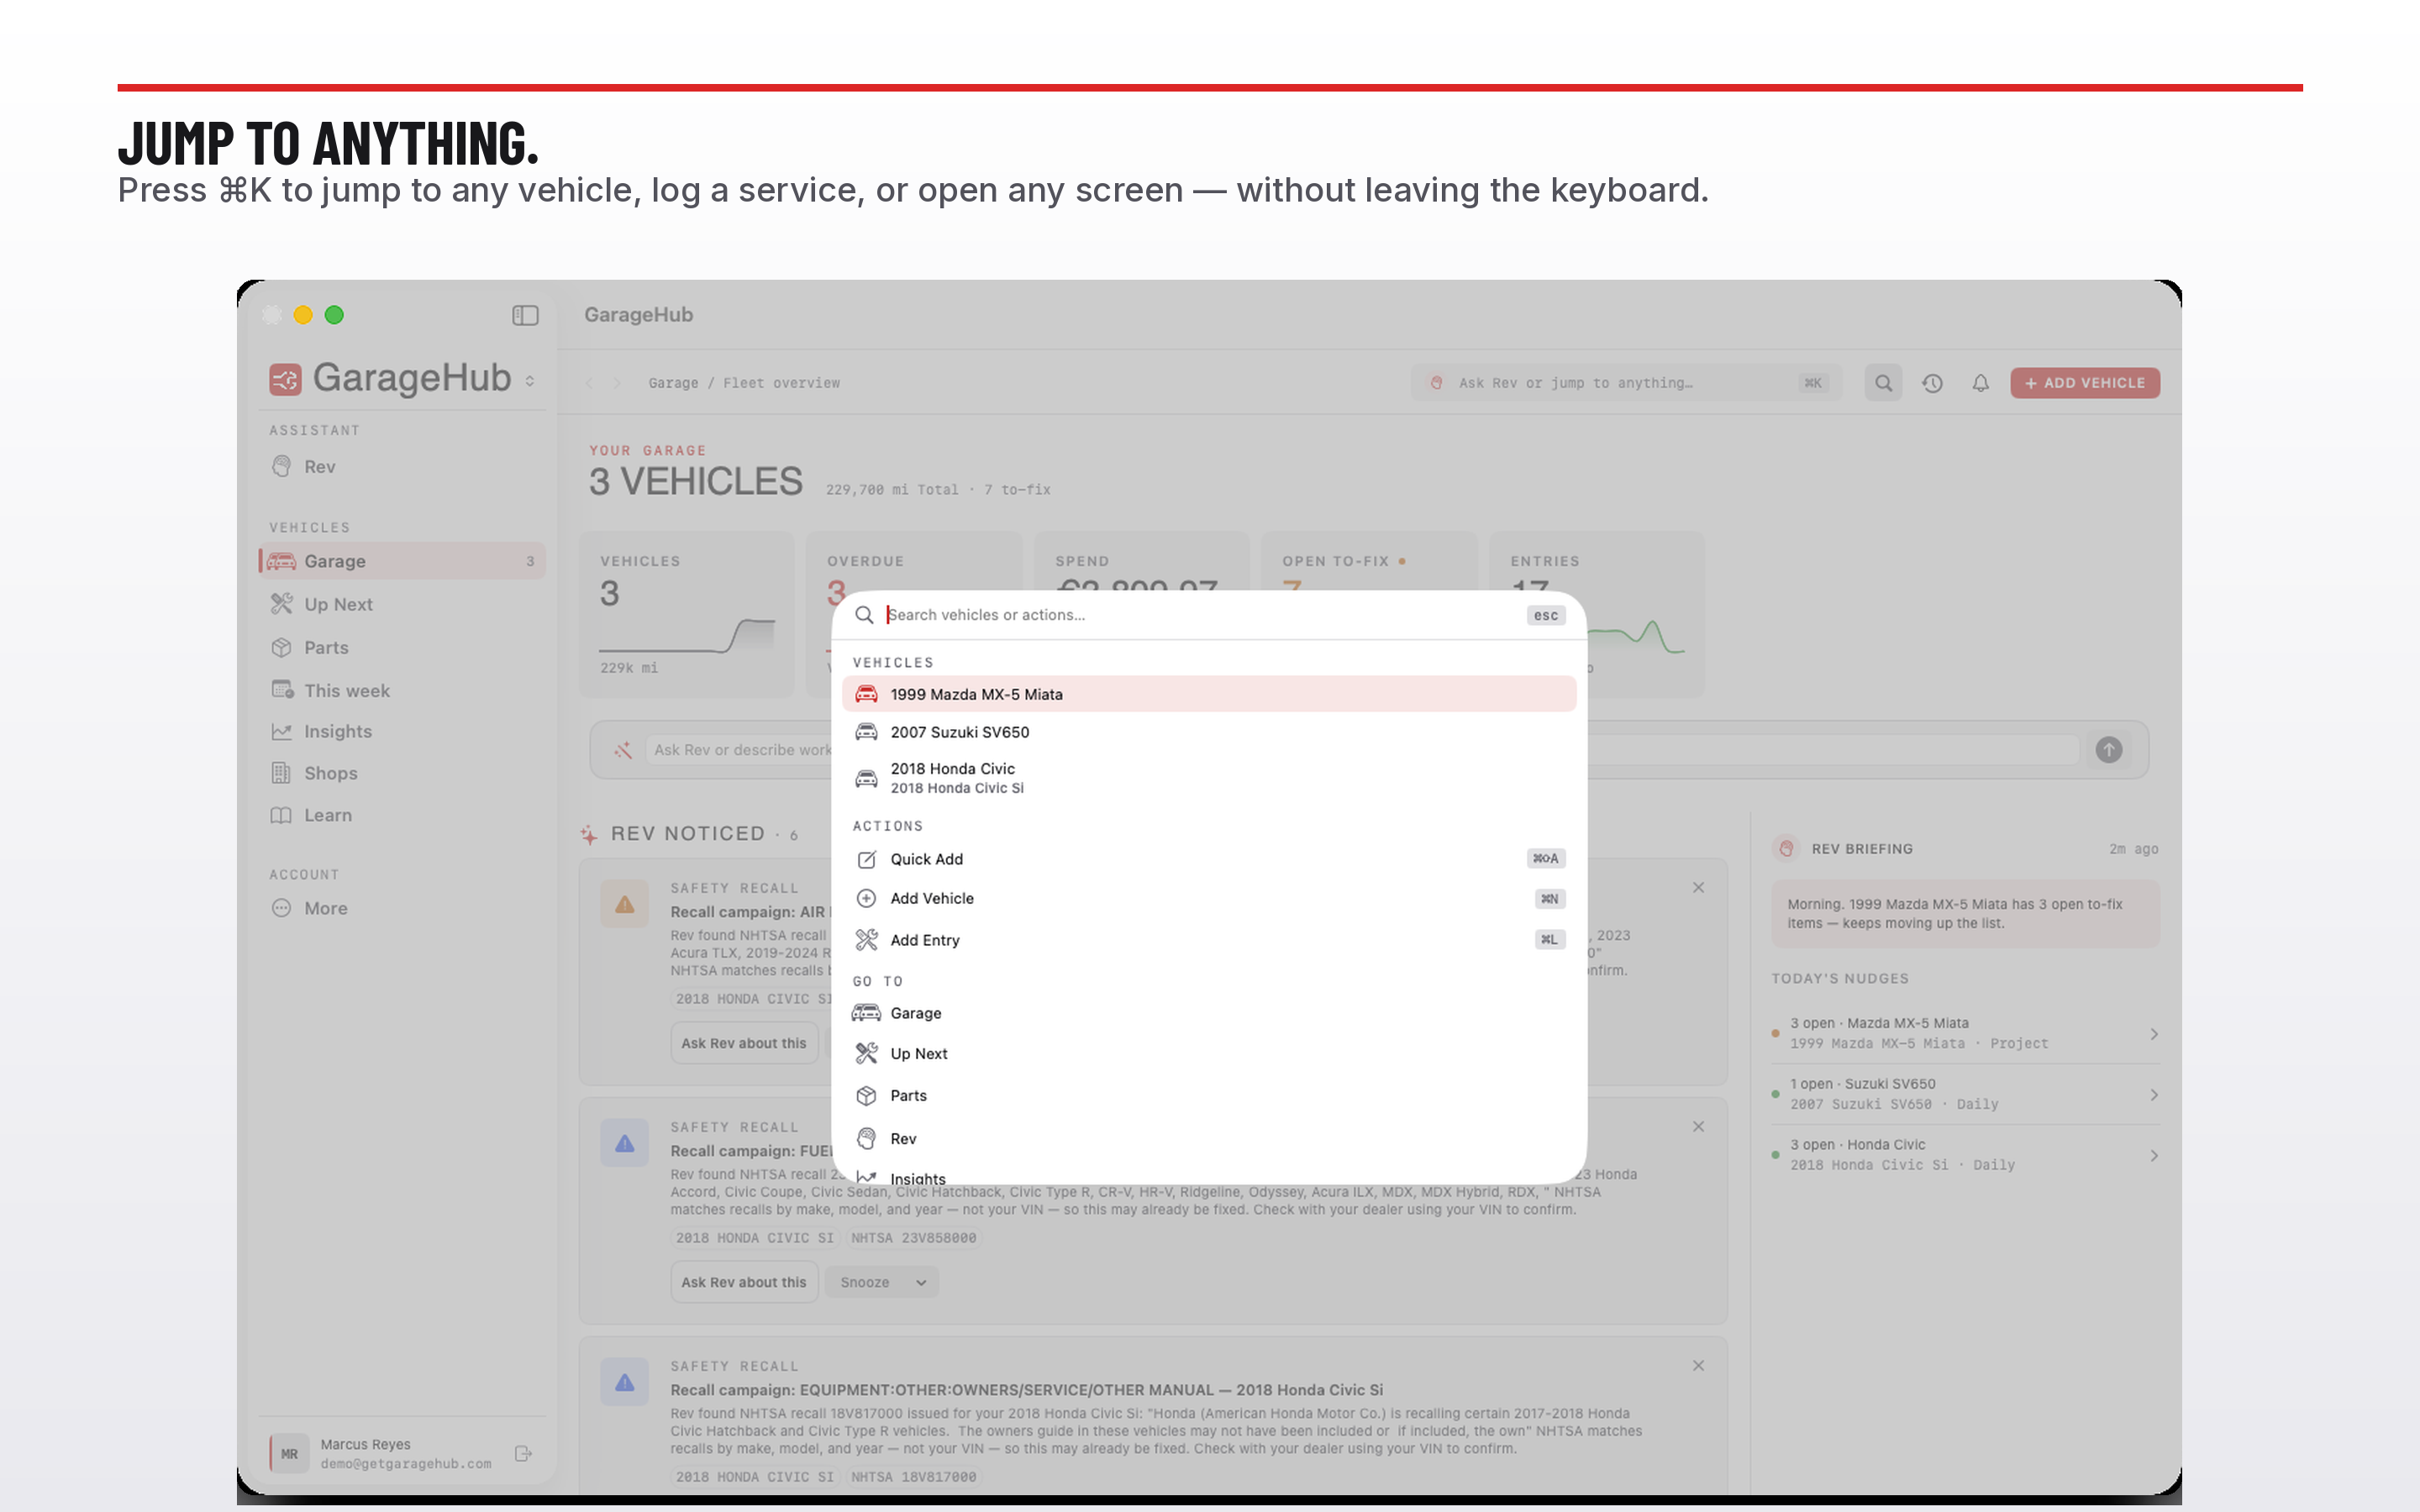Click the Rev briefing morning message
This screenshot has width=2420, height=1512.
point(1965,914)
